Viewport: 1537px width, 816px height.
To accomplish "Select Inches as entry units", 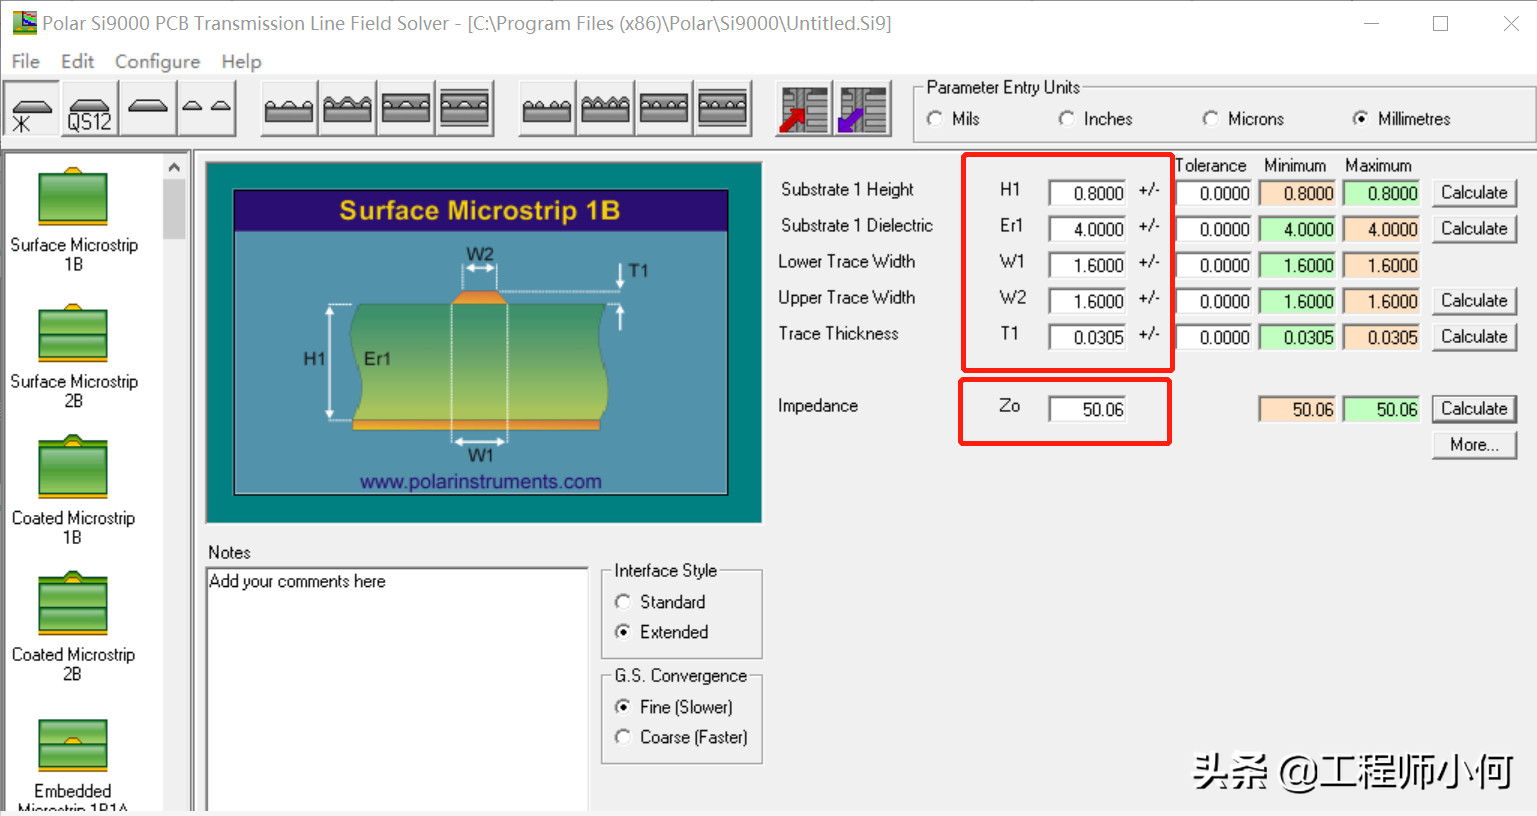I will point(1096,119).
